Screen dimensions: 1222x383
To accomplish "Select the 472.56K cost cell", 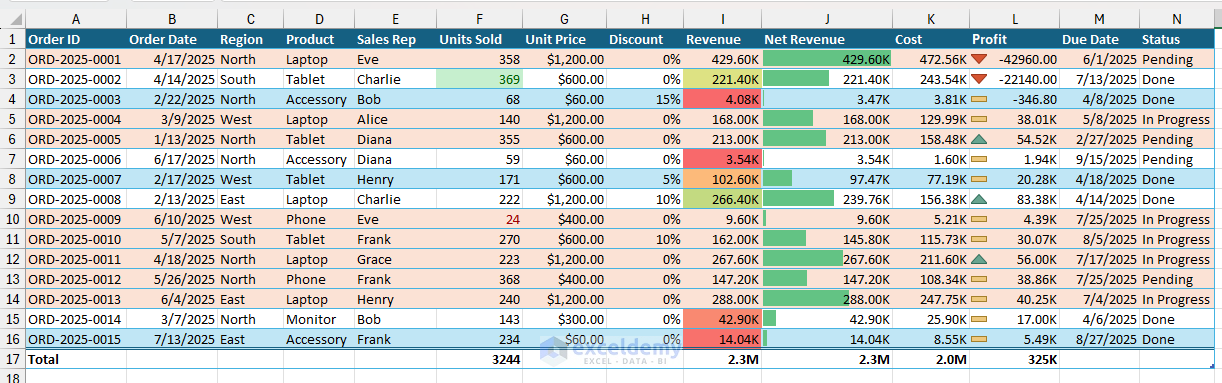I will [x=931, y=59].
